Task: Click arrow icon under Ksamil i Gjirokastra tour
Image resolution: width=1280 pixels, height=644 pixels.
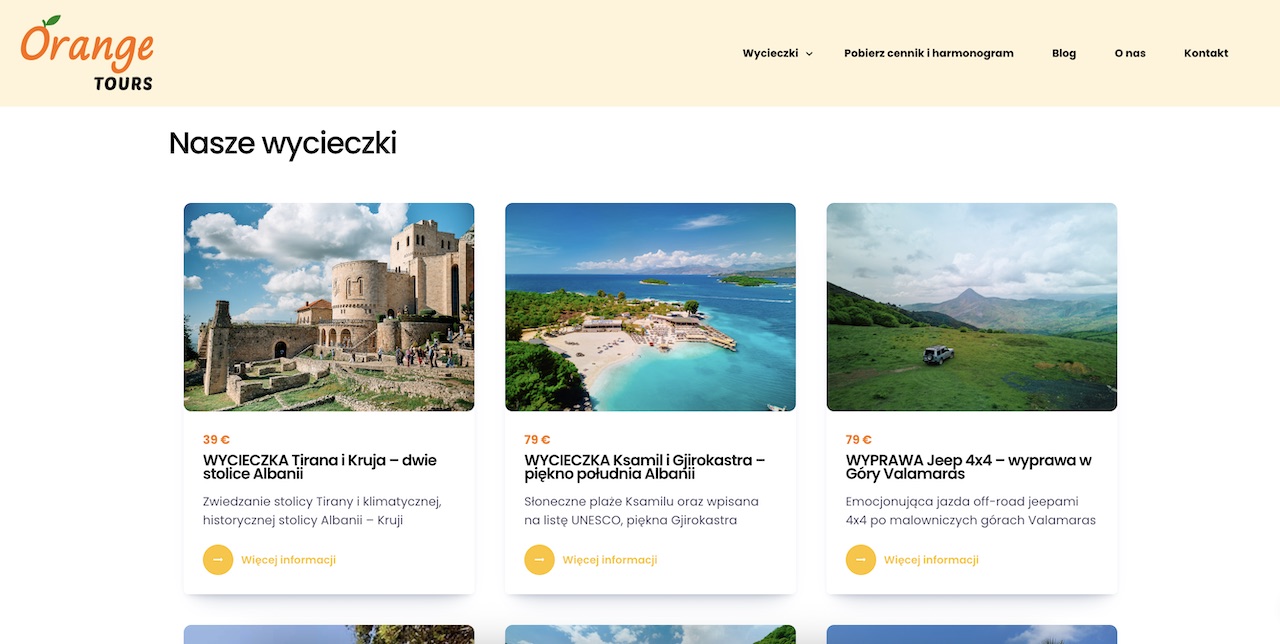Action: 539,560
